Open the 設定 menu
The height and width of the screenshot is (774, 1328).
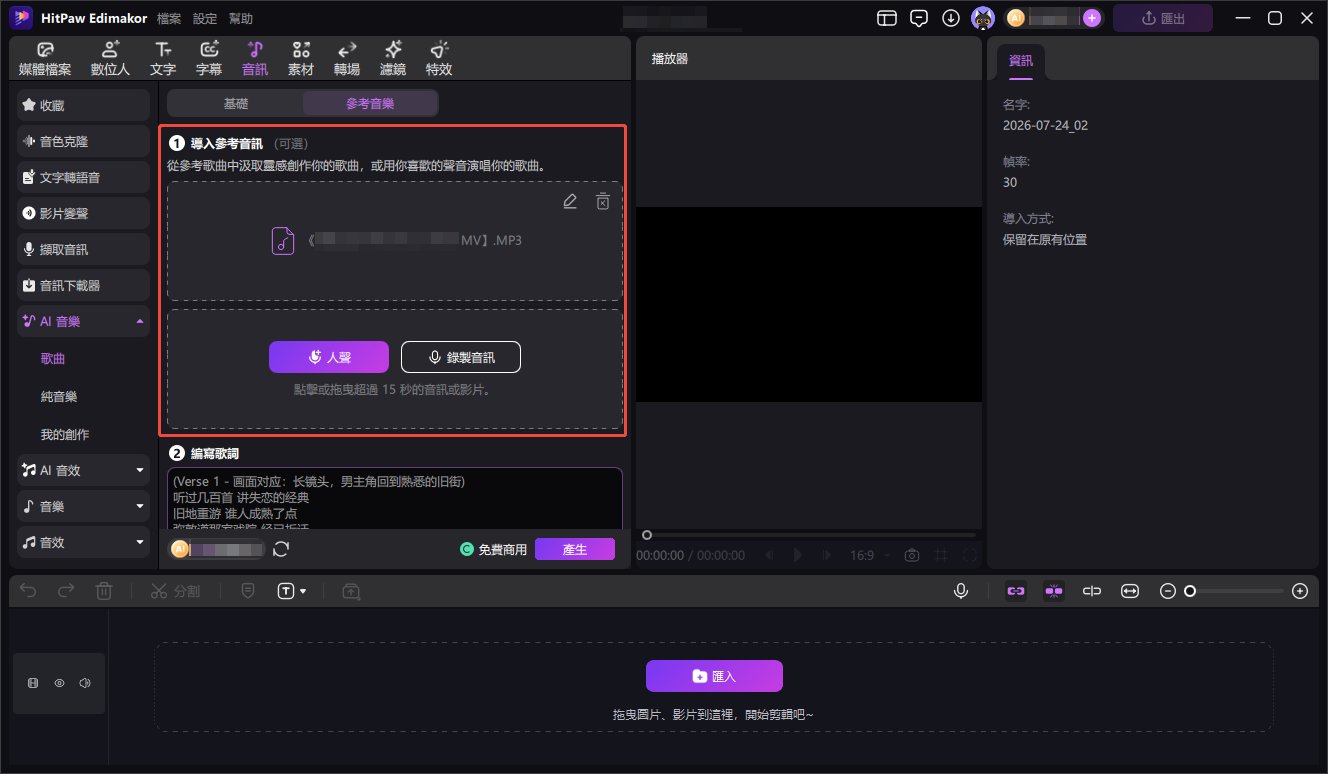(x=205, y=19)
